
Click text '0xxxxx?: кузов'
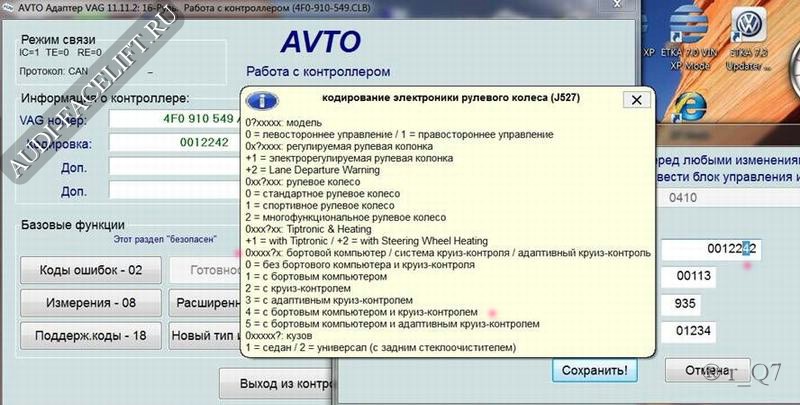click(x=279, y=336)
